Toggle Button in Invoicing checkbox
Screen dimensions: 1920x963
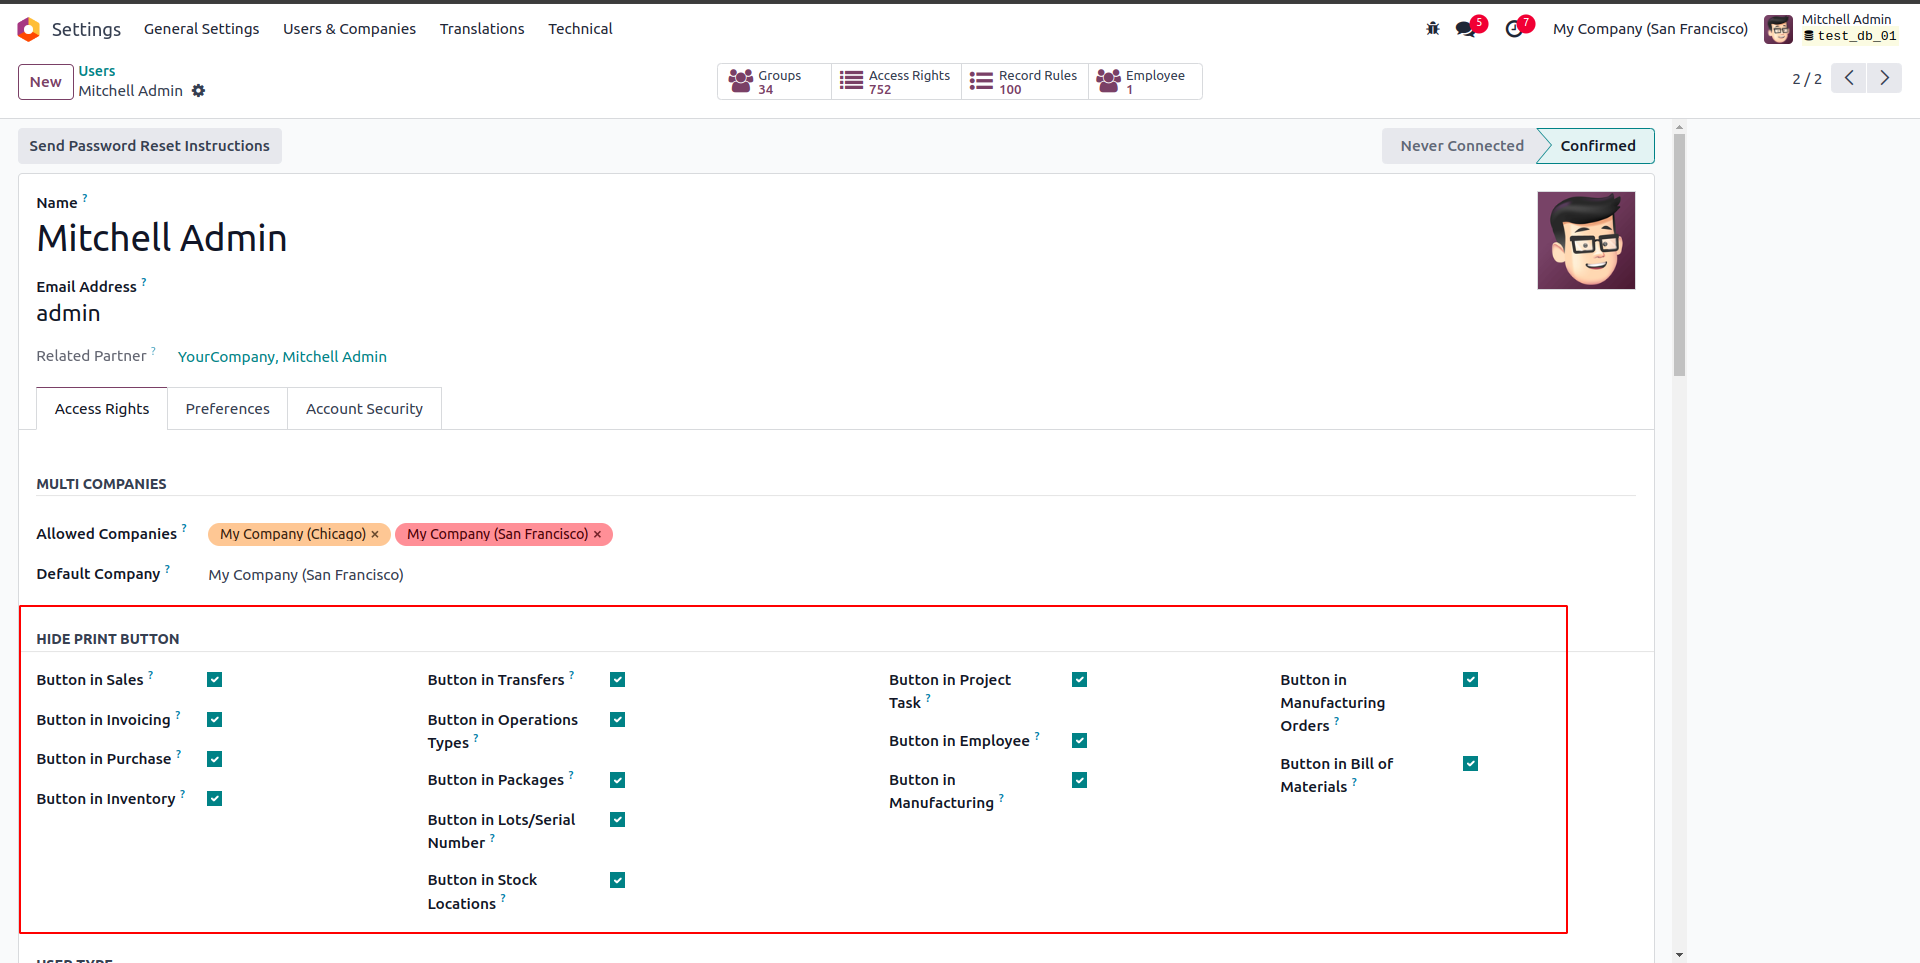[x=214, y=720]
